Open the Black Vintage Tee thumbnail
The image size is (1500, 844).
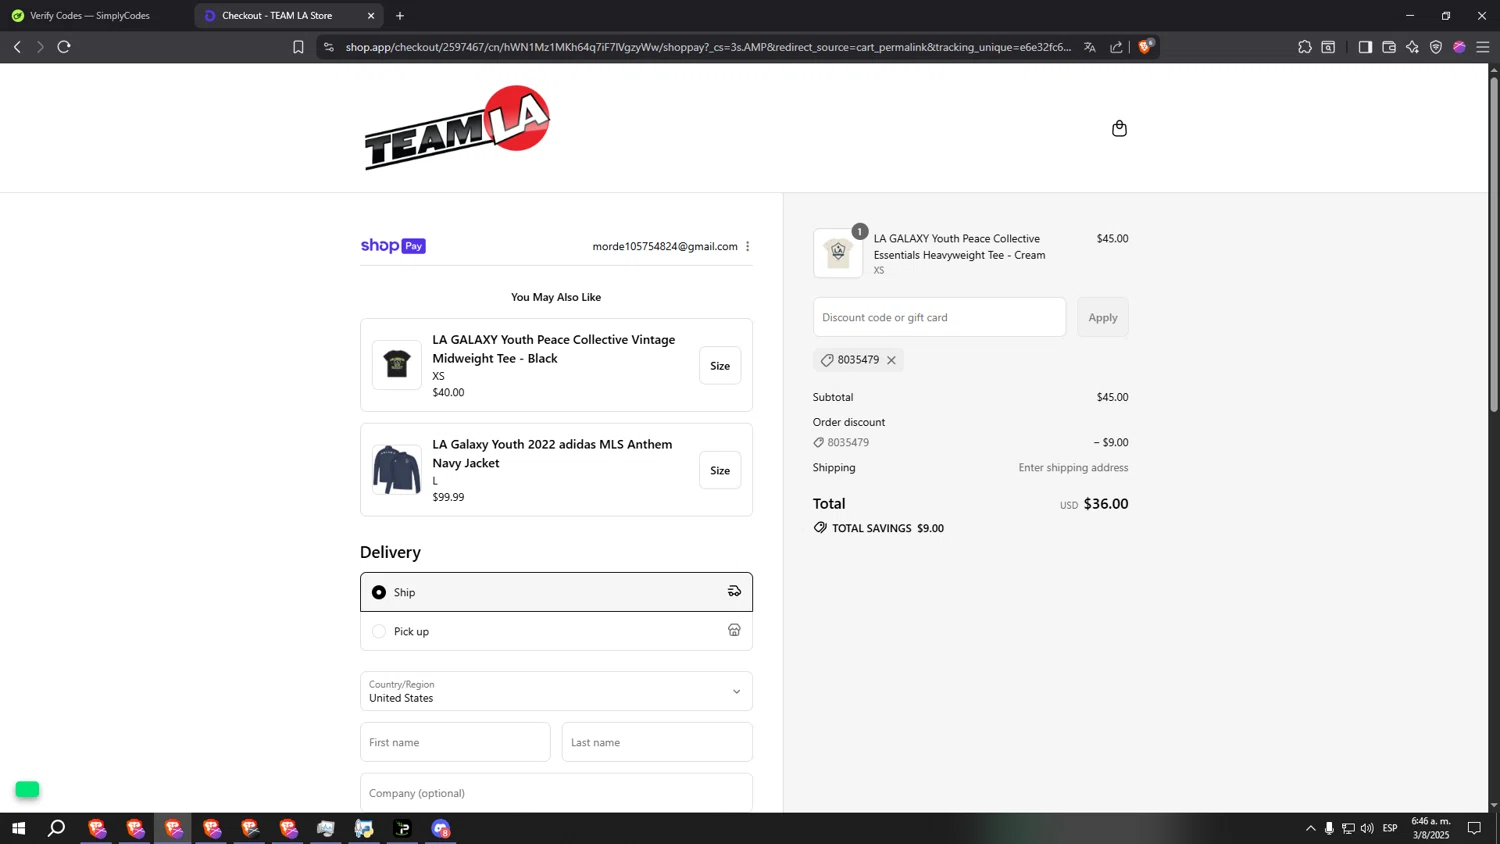pos(397,364)
